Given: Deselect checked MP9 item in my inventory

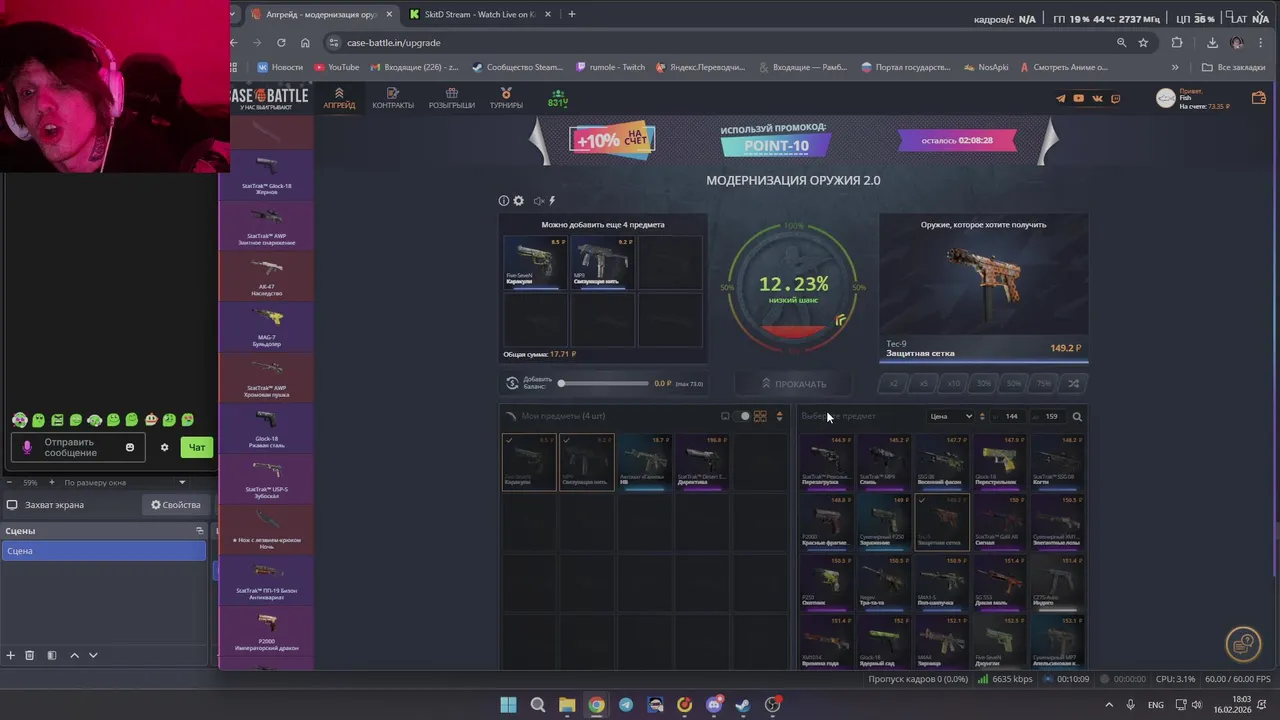Looking at the screenshot, I should click(586, 461).
